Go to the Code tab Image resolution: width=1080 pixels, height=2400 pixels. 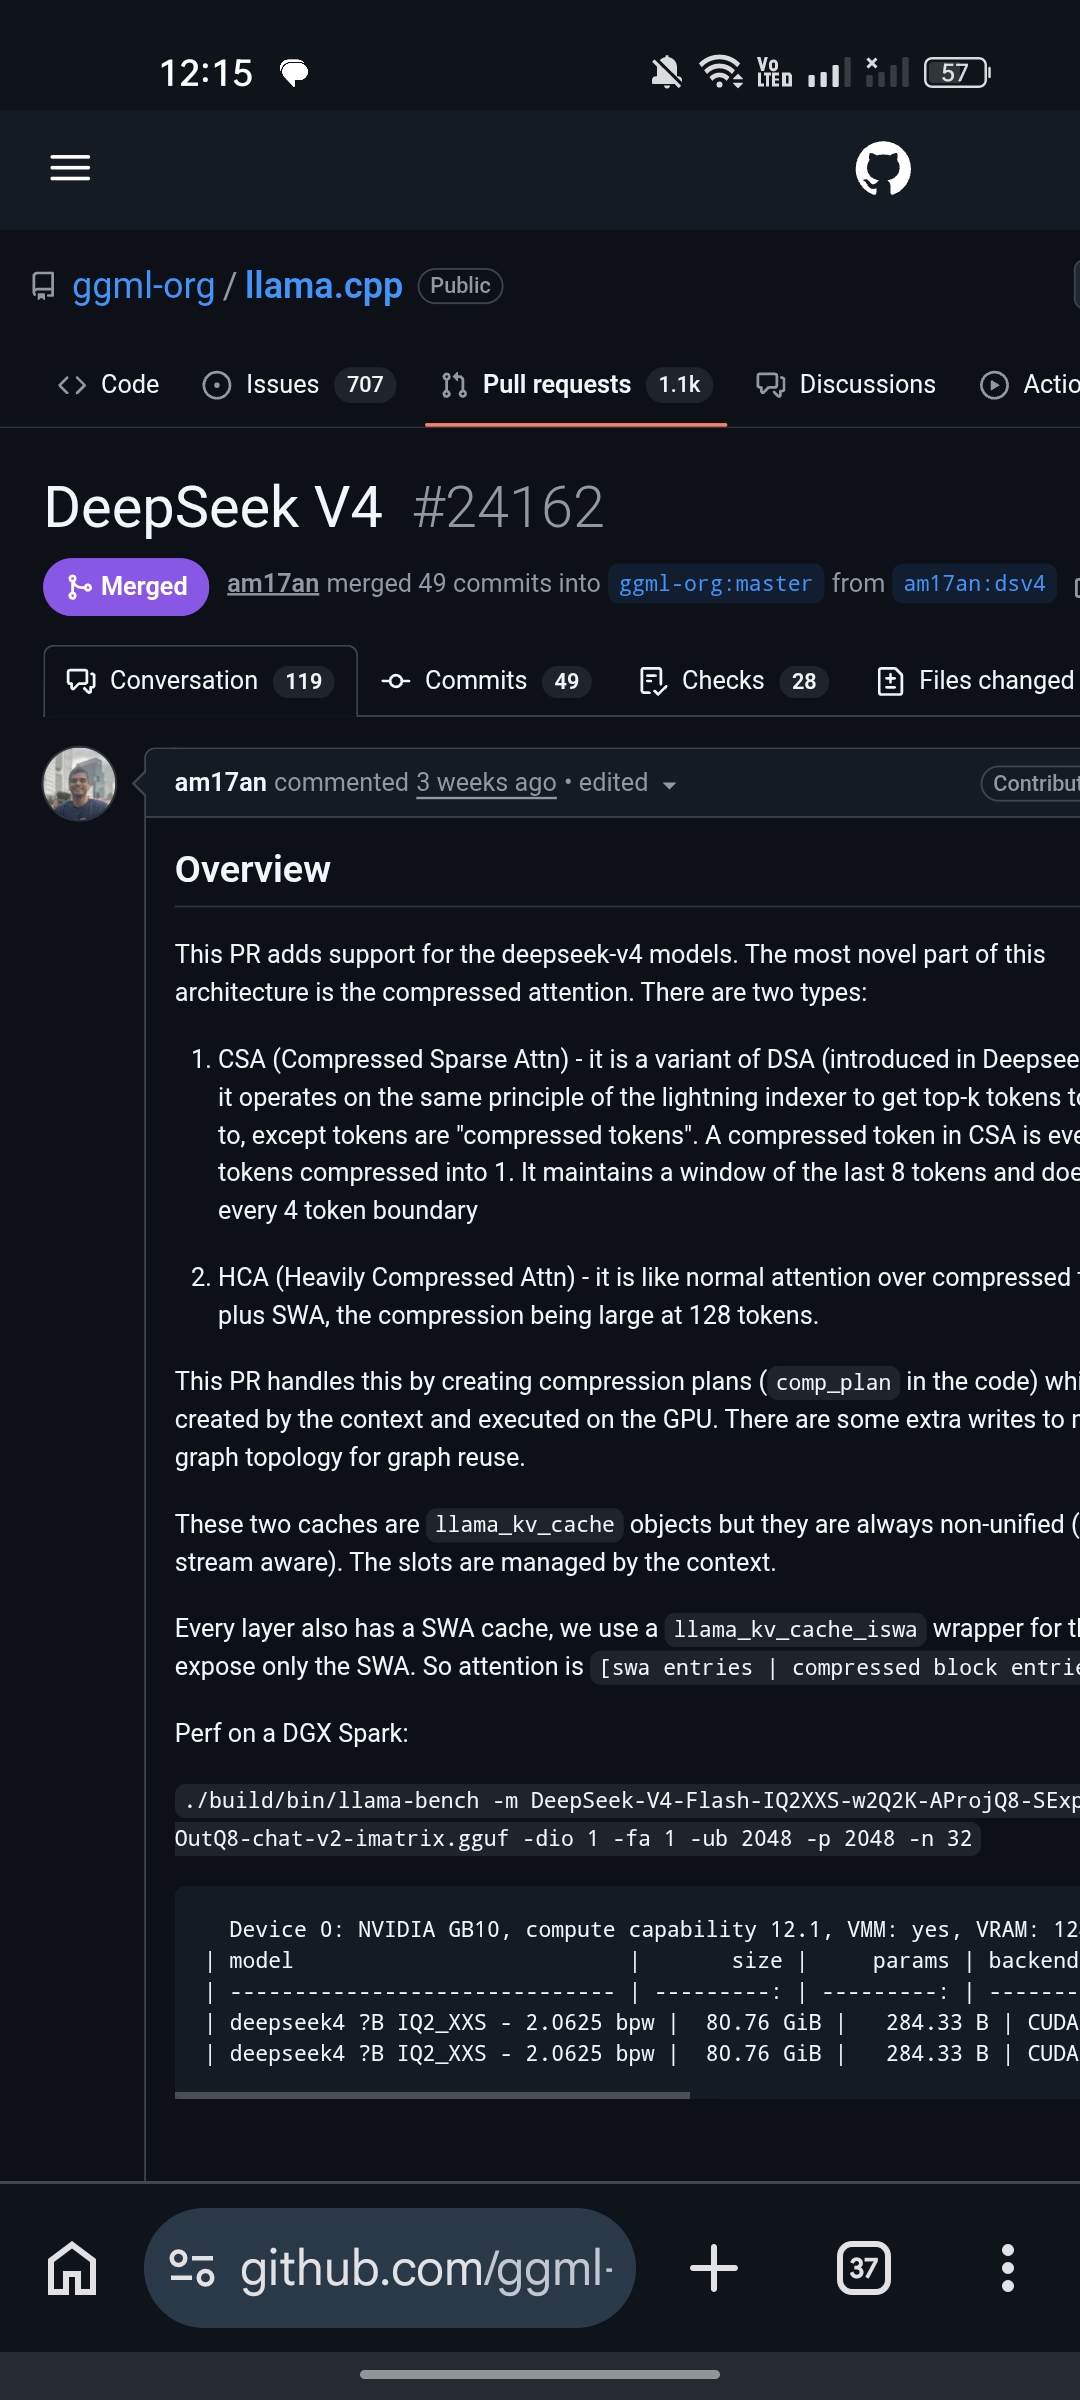click(108, 385)
